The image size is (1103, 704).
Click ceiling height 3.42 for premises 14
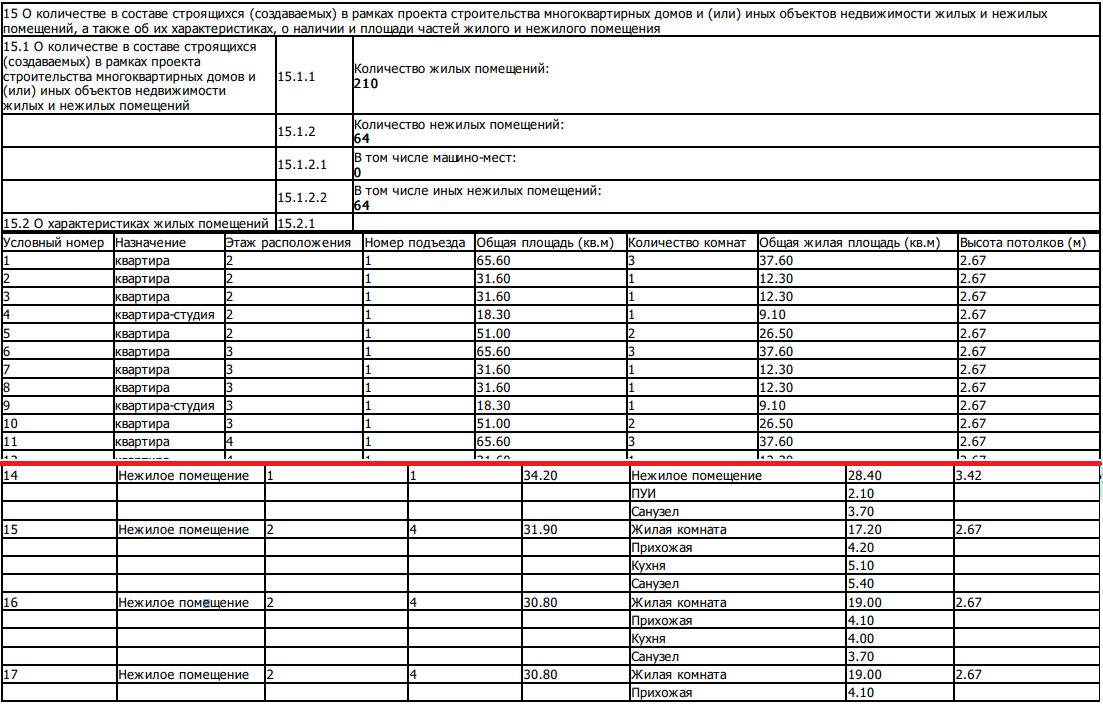(968, 475)
